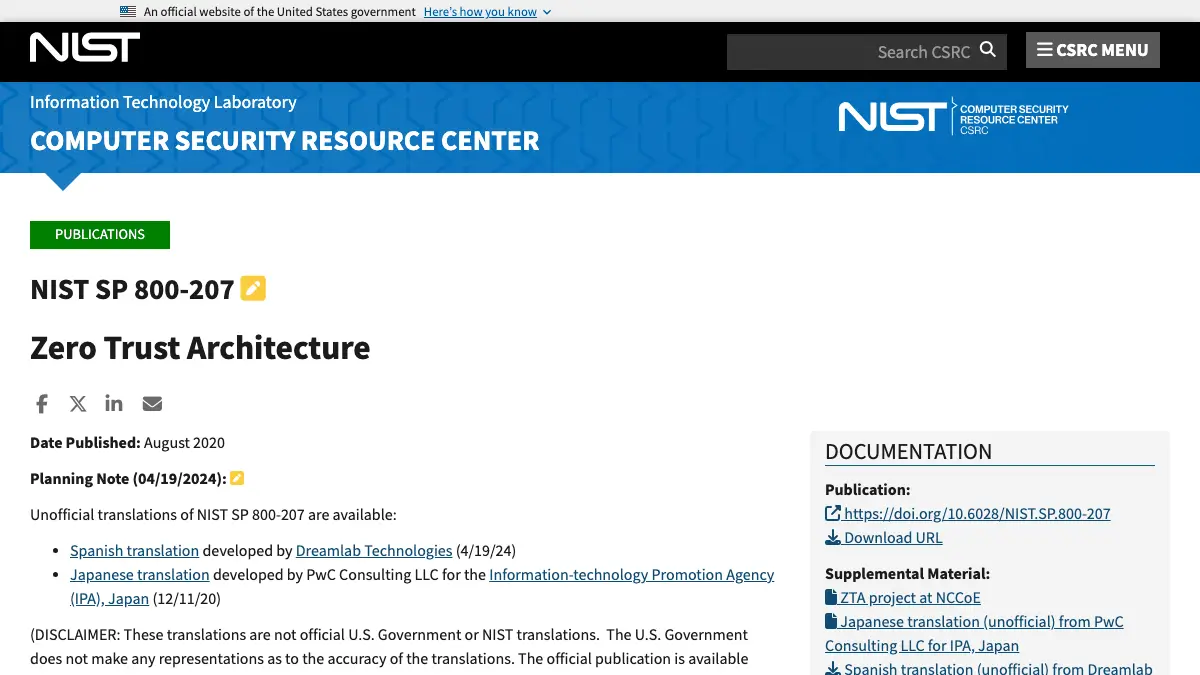Viewport: 1200px width, 675px height.
Task: Open Spanish translation (unofficial) from Dreamlab link
Action: pos(989,668)
